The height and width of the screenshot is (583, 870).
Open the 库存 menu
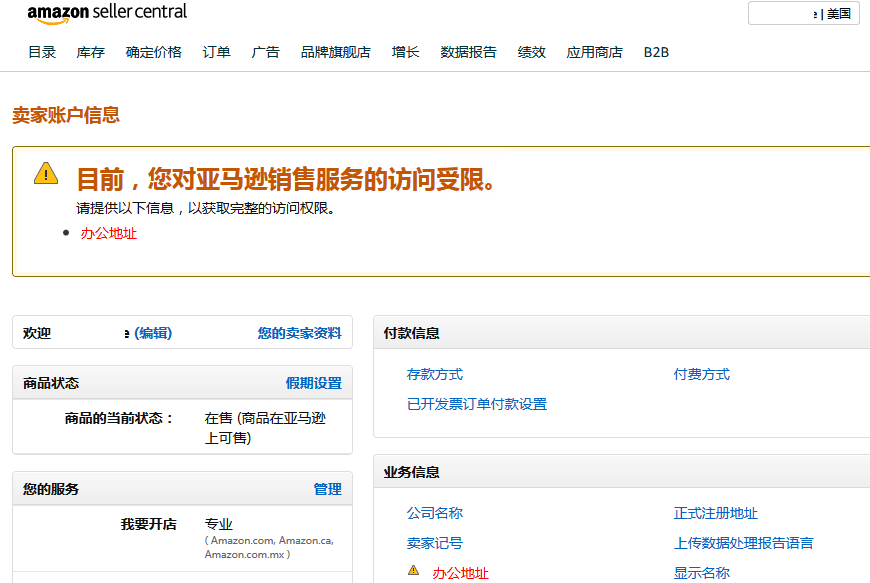[x=90, y=52]
